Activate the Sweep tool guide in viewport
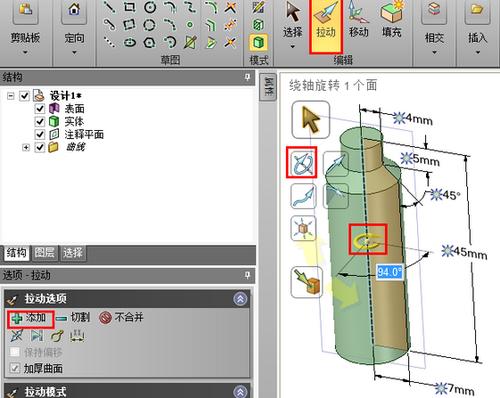 (x=303, y=196)
